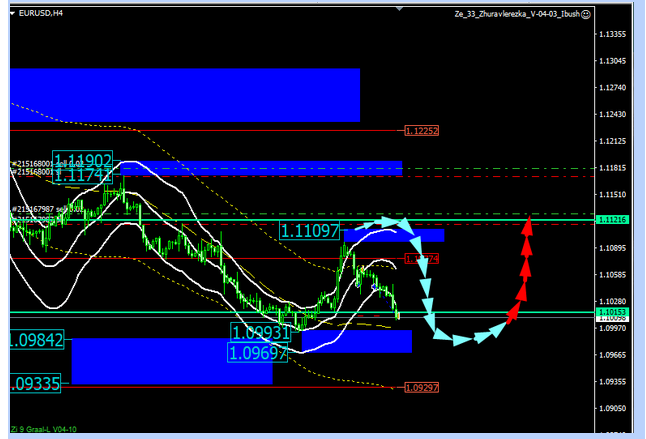This screenshot has width=646, height=439.
Task: Select the 1.12252 red price level tag
Action: pos(422,131)
